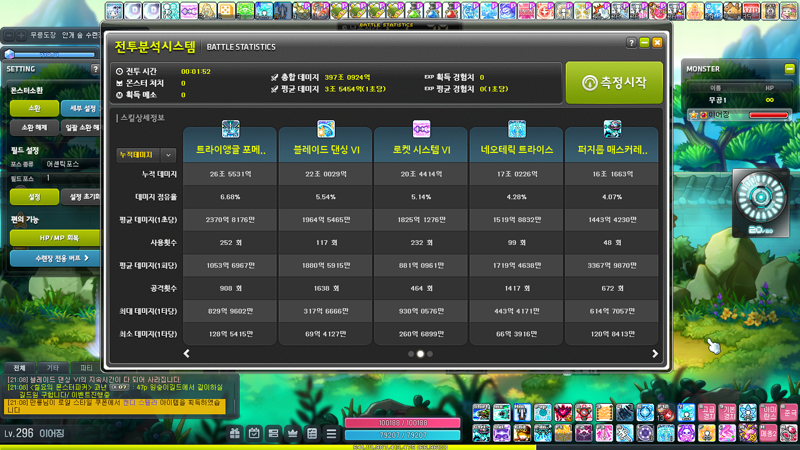The width and height of the screenshot is (800, 450).
Task: Click the 일괄 소환 해제 button
Action: 81,128
